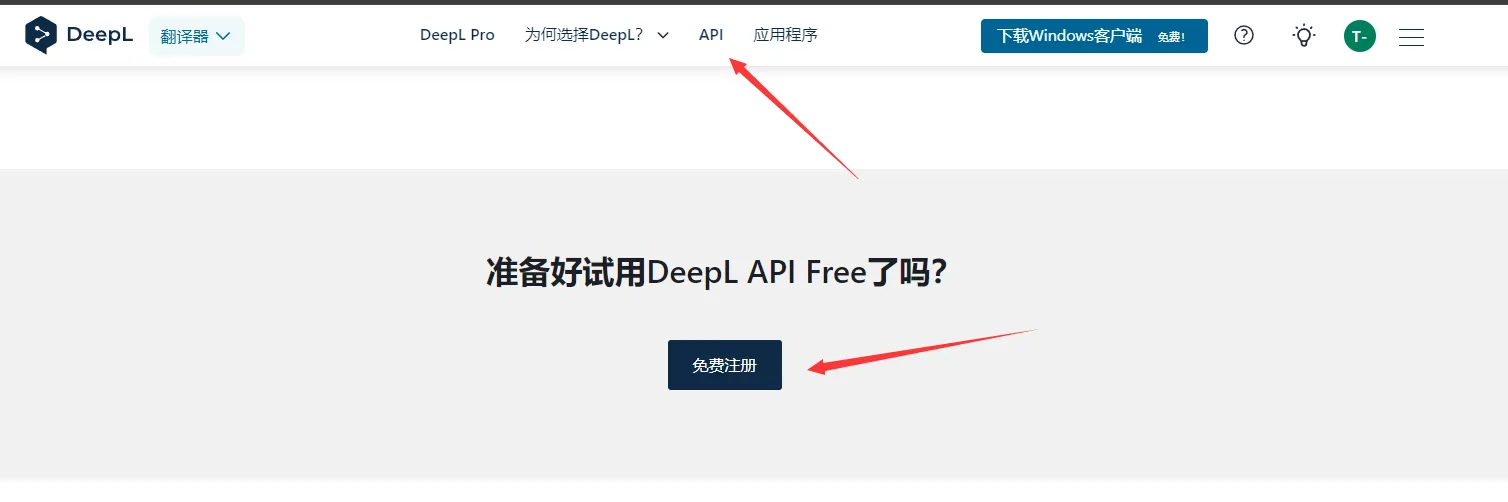1508x502 pixels.
Task: Open the API navigation item
Action: click(x=711, y=35)
